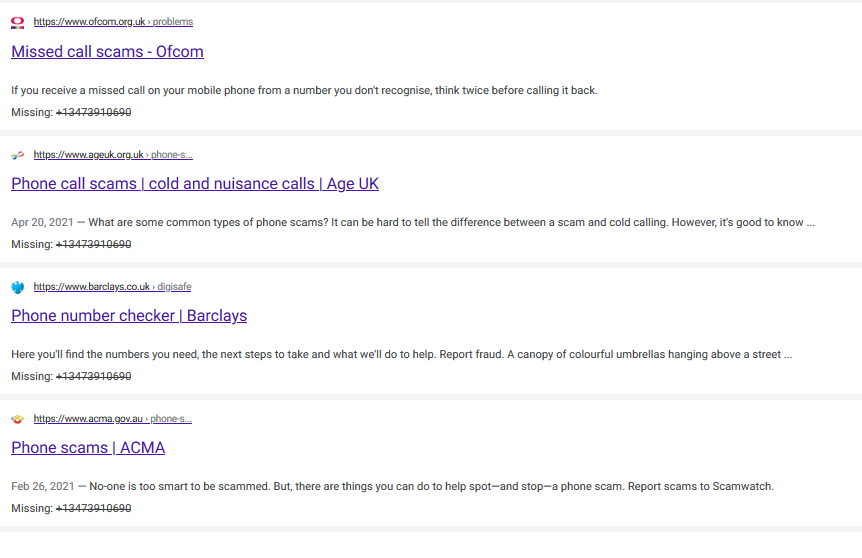Click the Ofcom favicon icon
The height and width of the screenshot is (558, 862).
pos(18,23)
